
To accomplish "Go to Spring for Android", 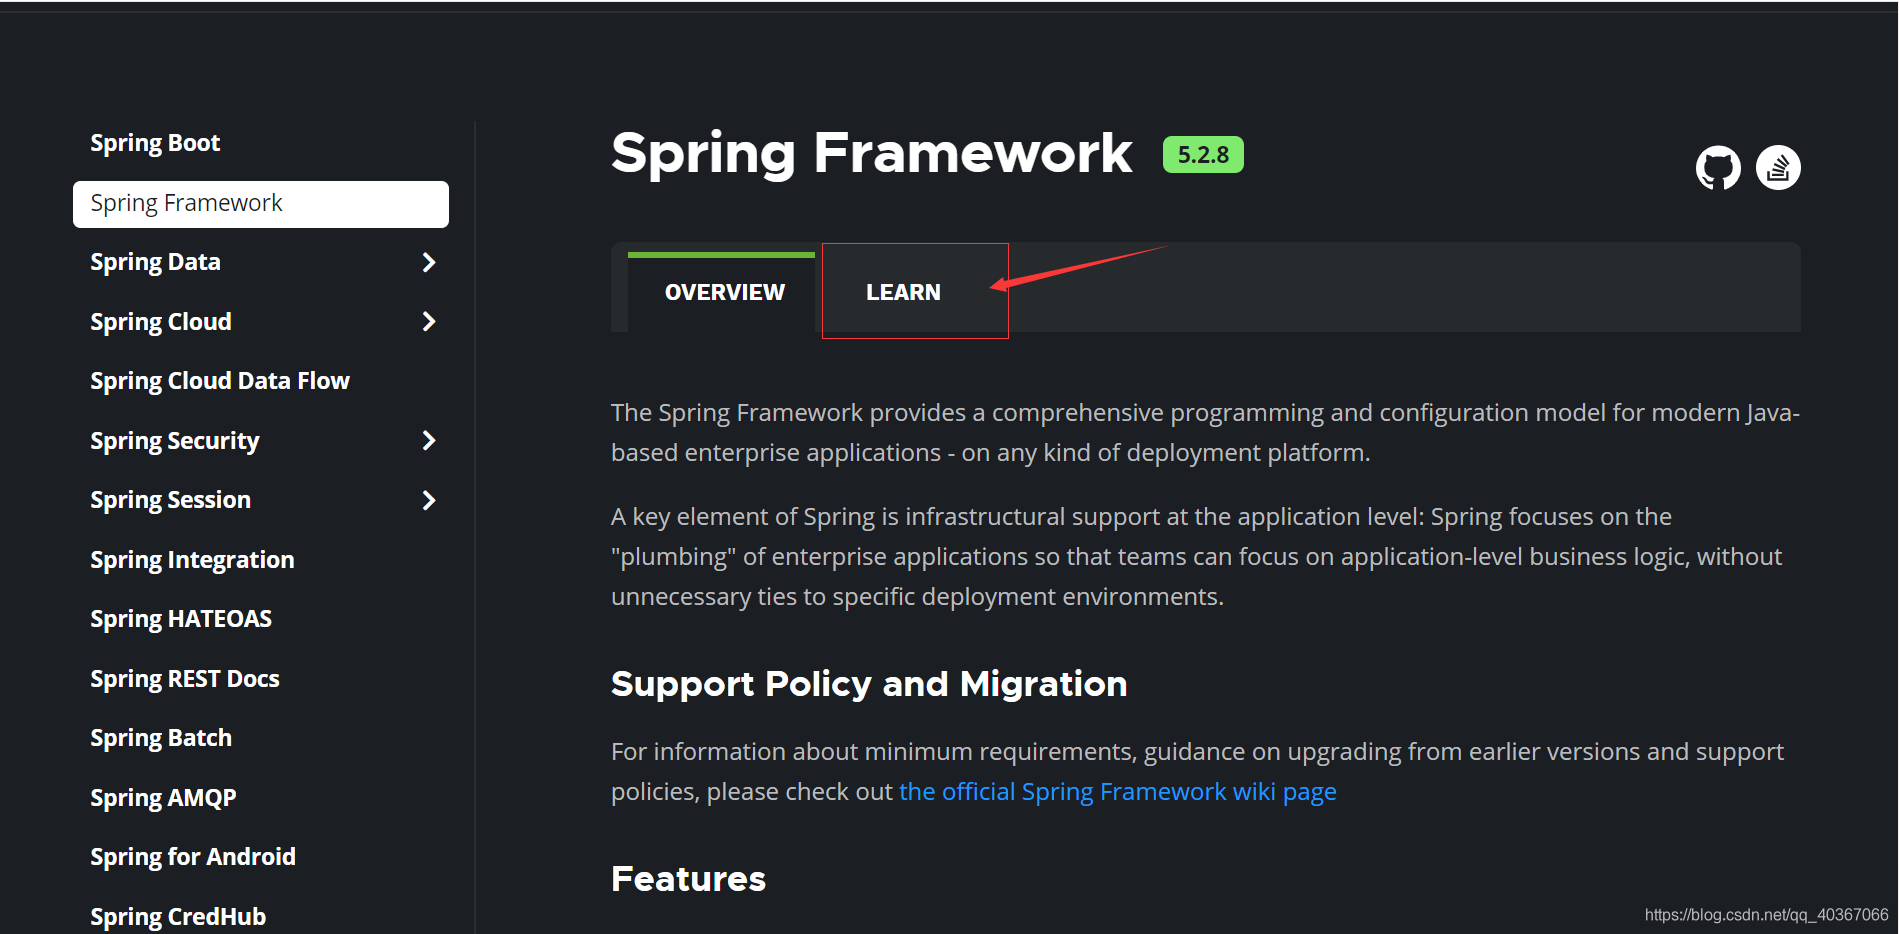I will coord(193,857).
